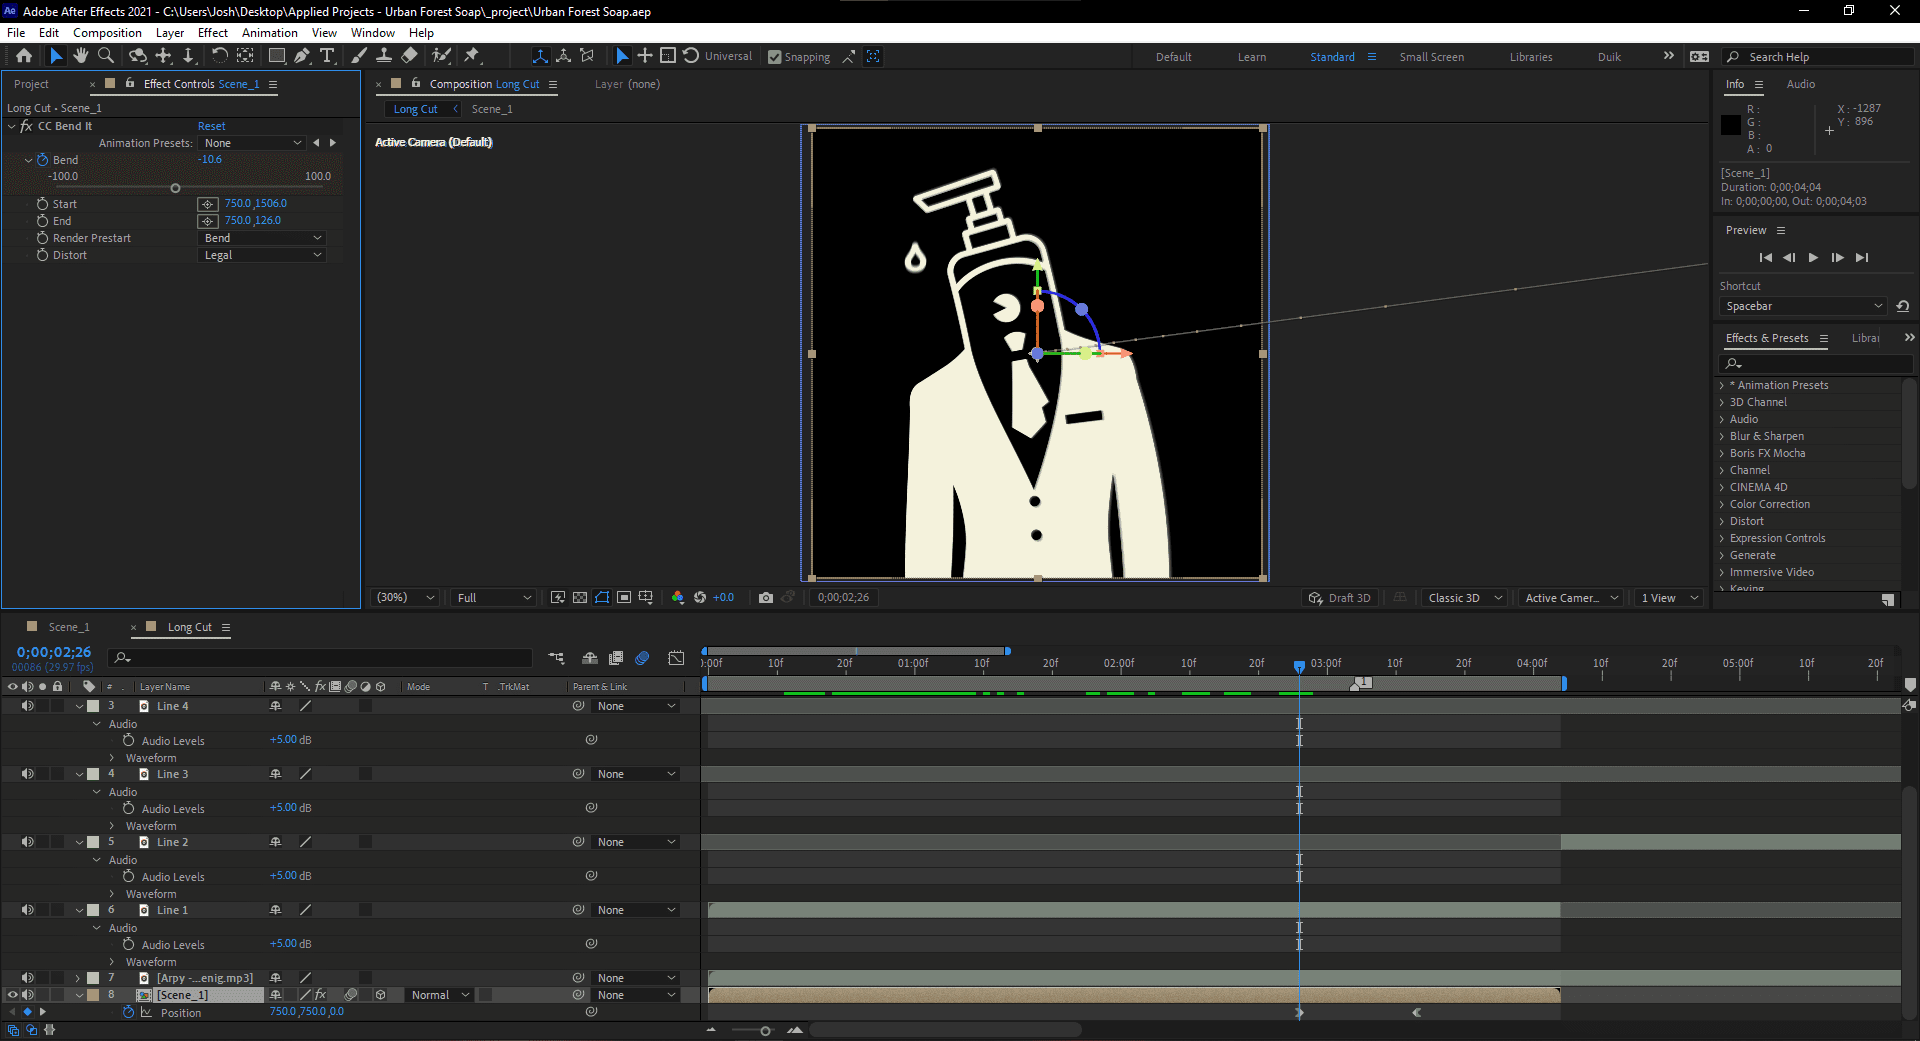Open composition flowchart mini icon in timeline
Screen dimensions: 1920x1041
click(557, 658)
